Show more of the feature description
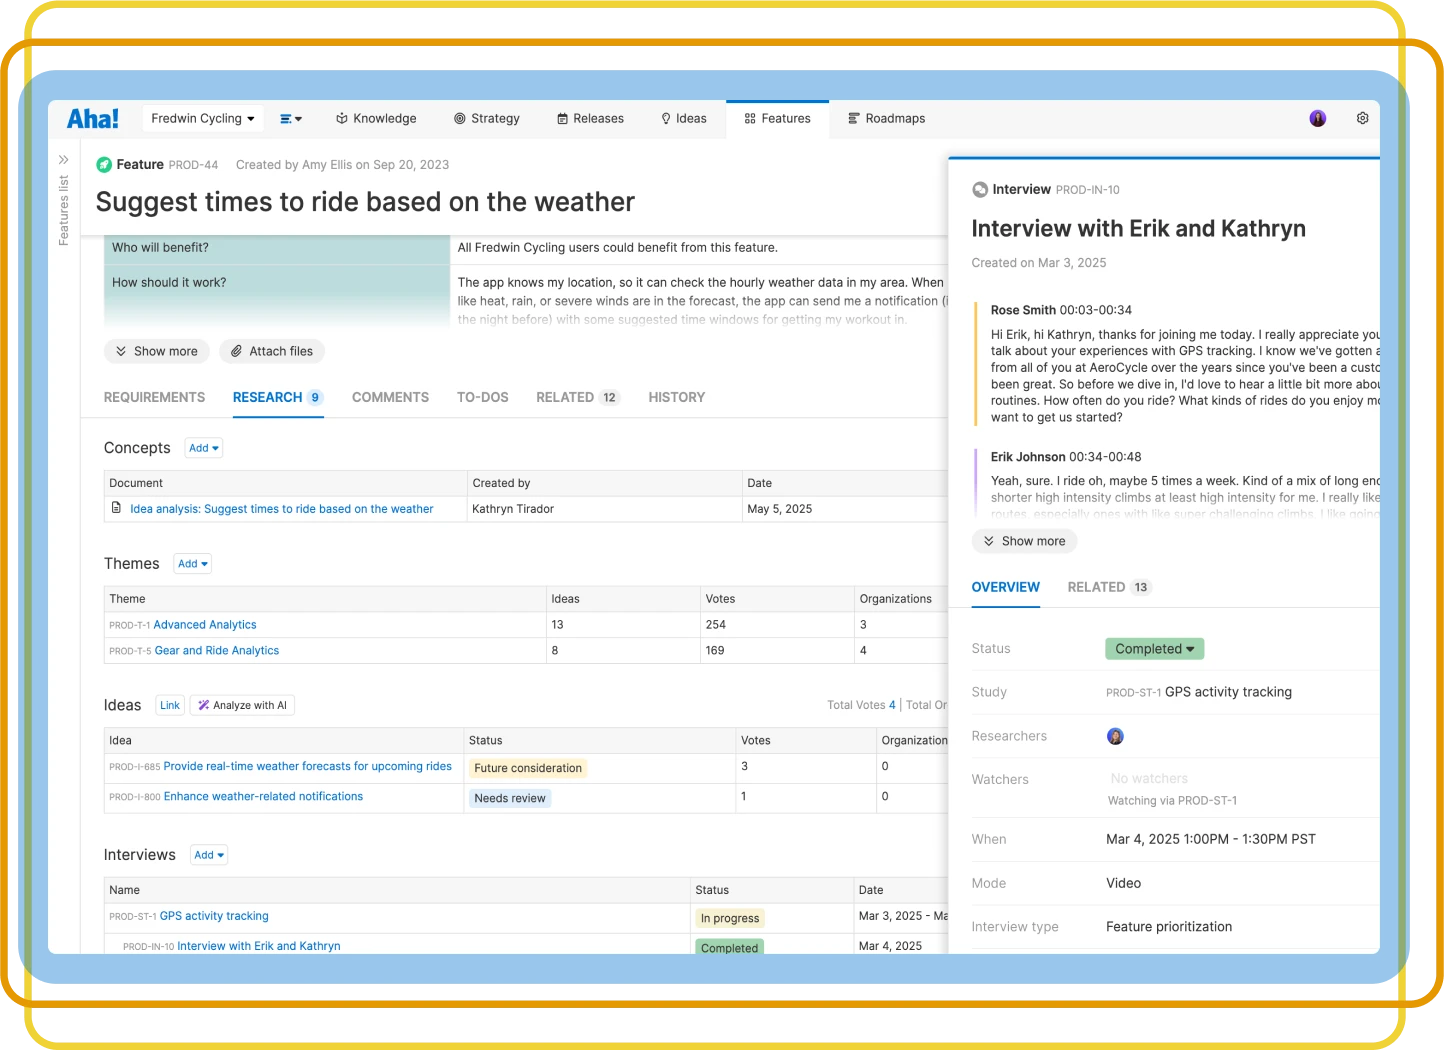The width and height of the screenshot is (1444, 1050). [x=156, y=351]
